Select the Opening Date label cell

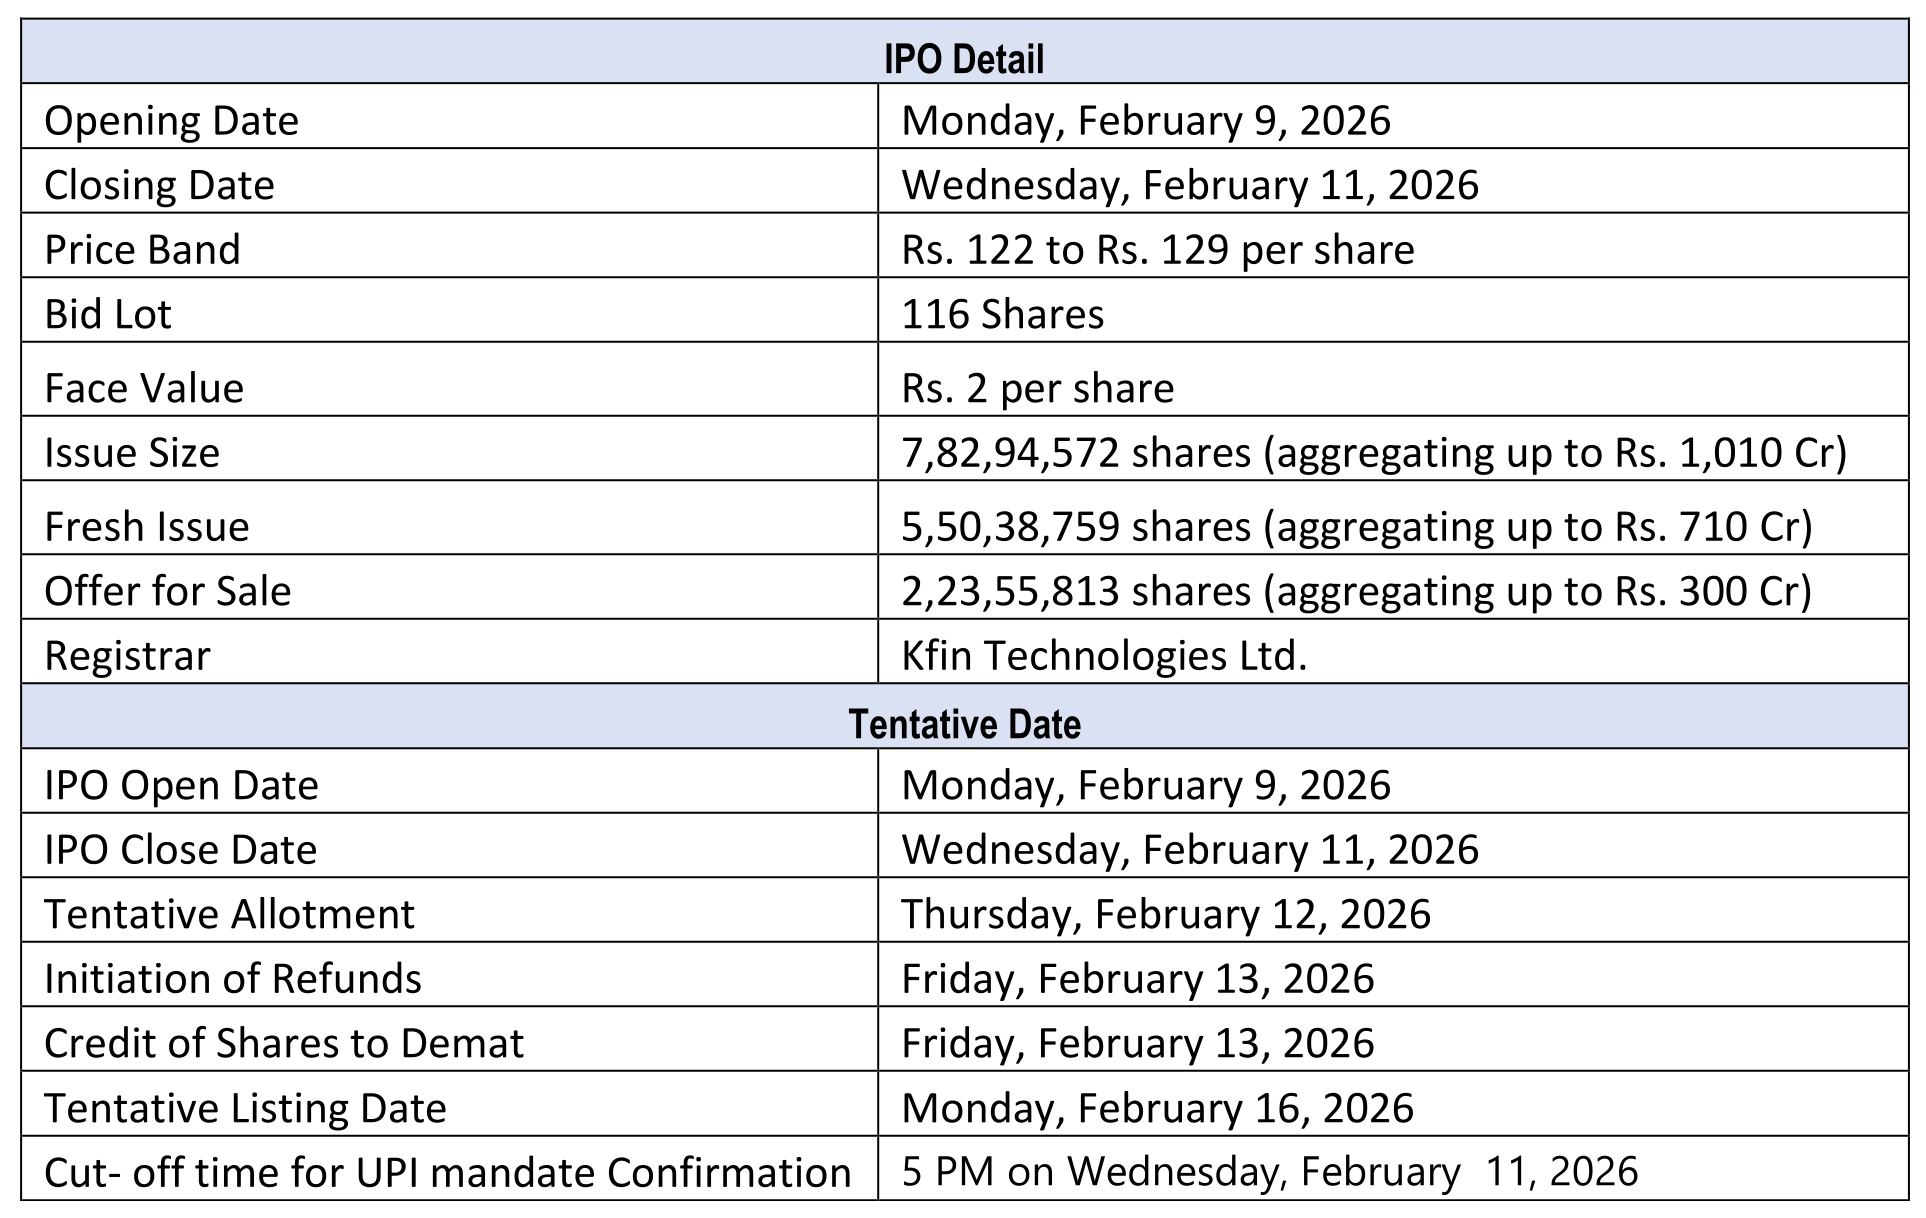tap(171, 121)
